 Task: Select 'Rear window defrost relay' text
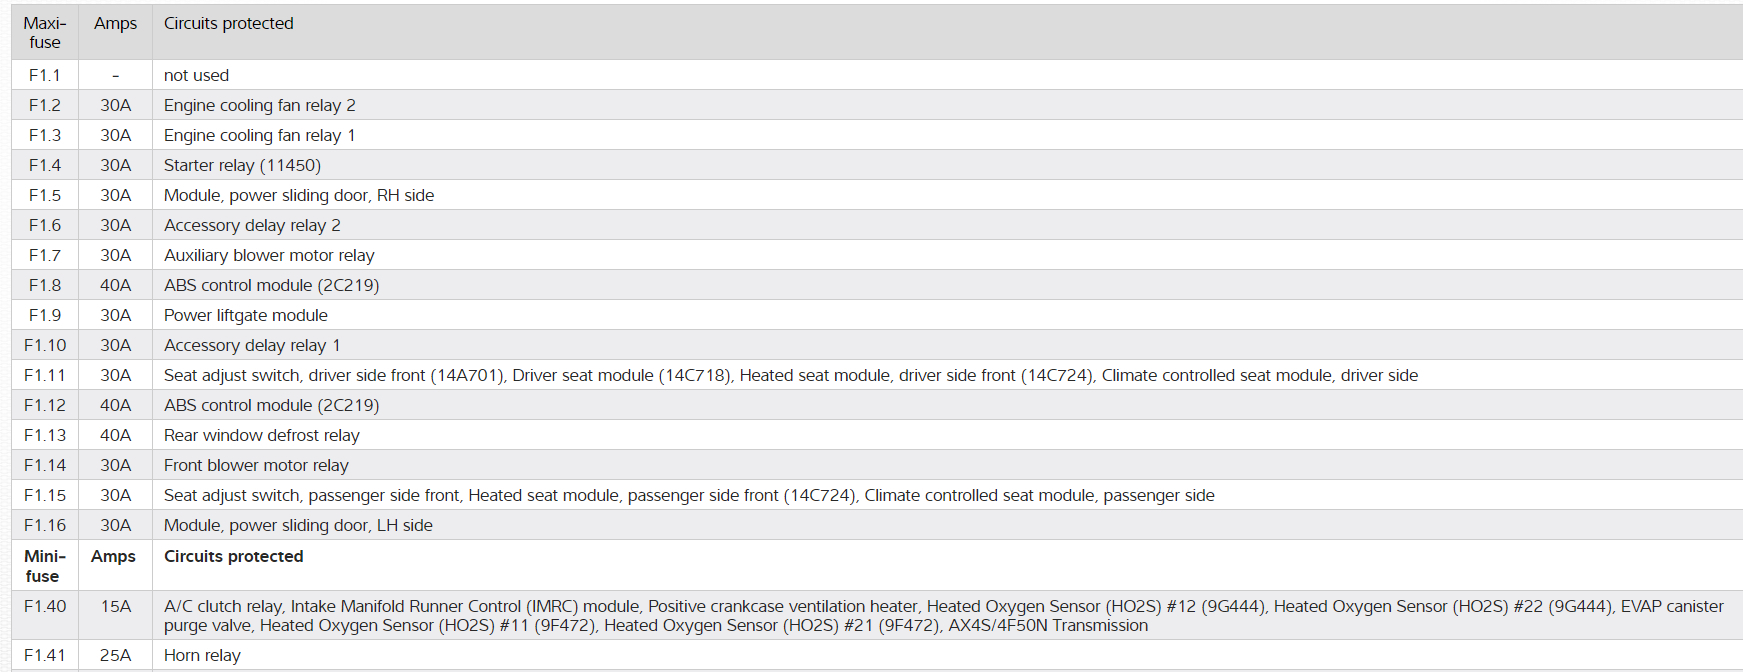(261, 435)
